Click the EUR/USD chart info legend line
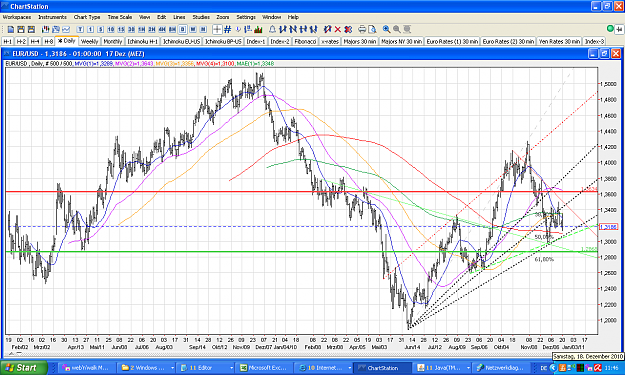 (x=140, y=64)
